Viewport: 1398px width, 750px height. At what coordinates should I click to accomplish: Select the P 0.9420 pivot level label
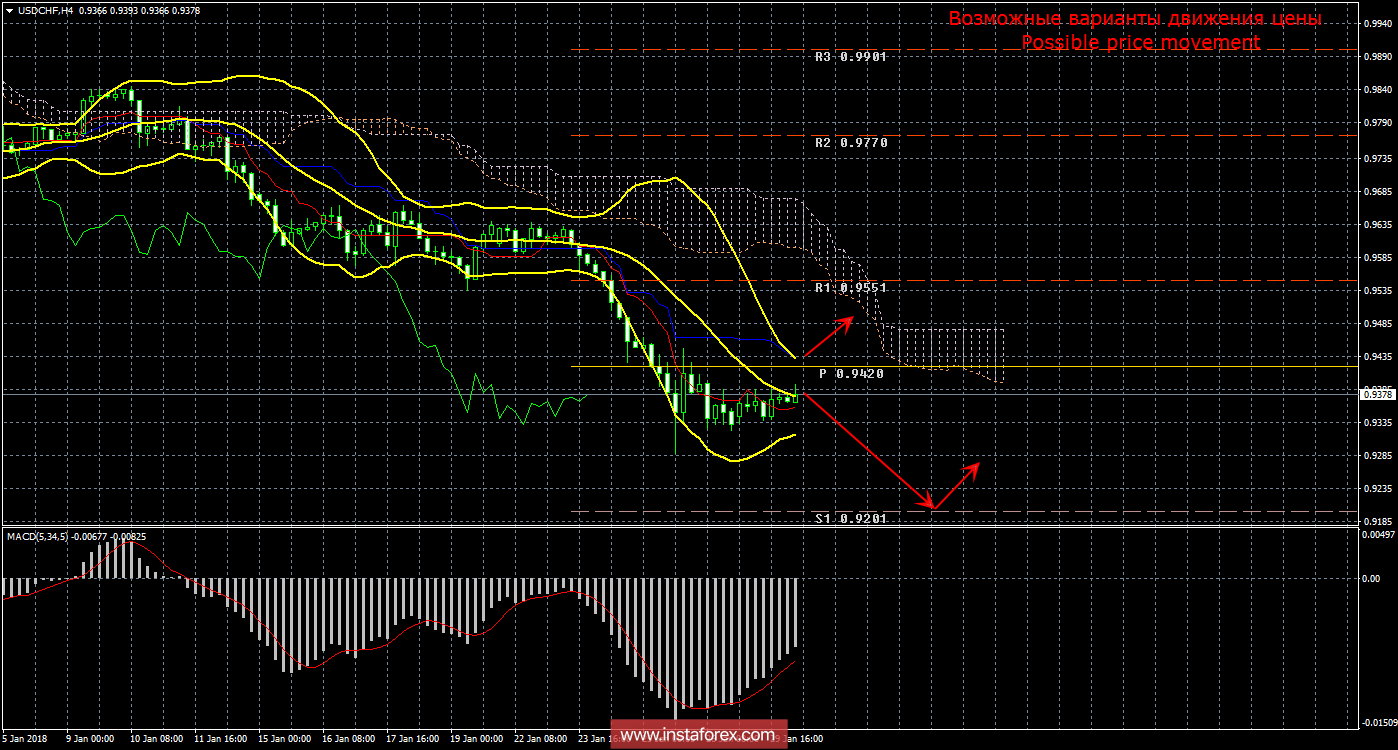851,373
